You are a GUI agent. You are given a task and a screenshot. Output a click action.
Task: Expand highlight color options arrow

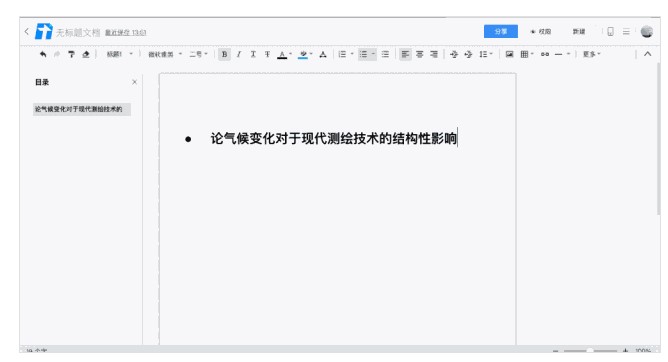(x=311, y=54)
